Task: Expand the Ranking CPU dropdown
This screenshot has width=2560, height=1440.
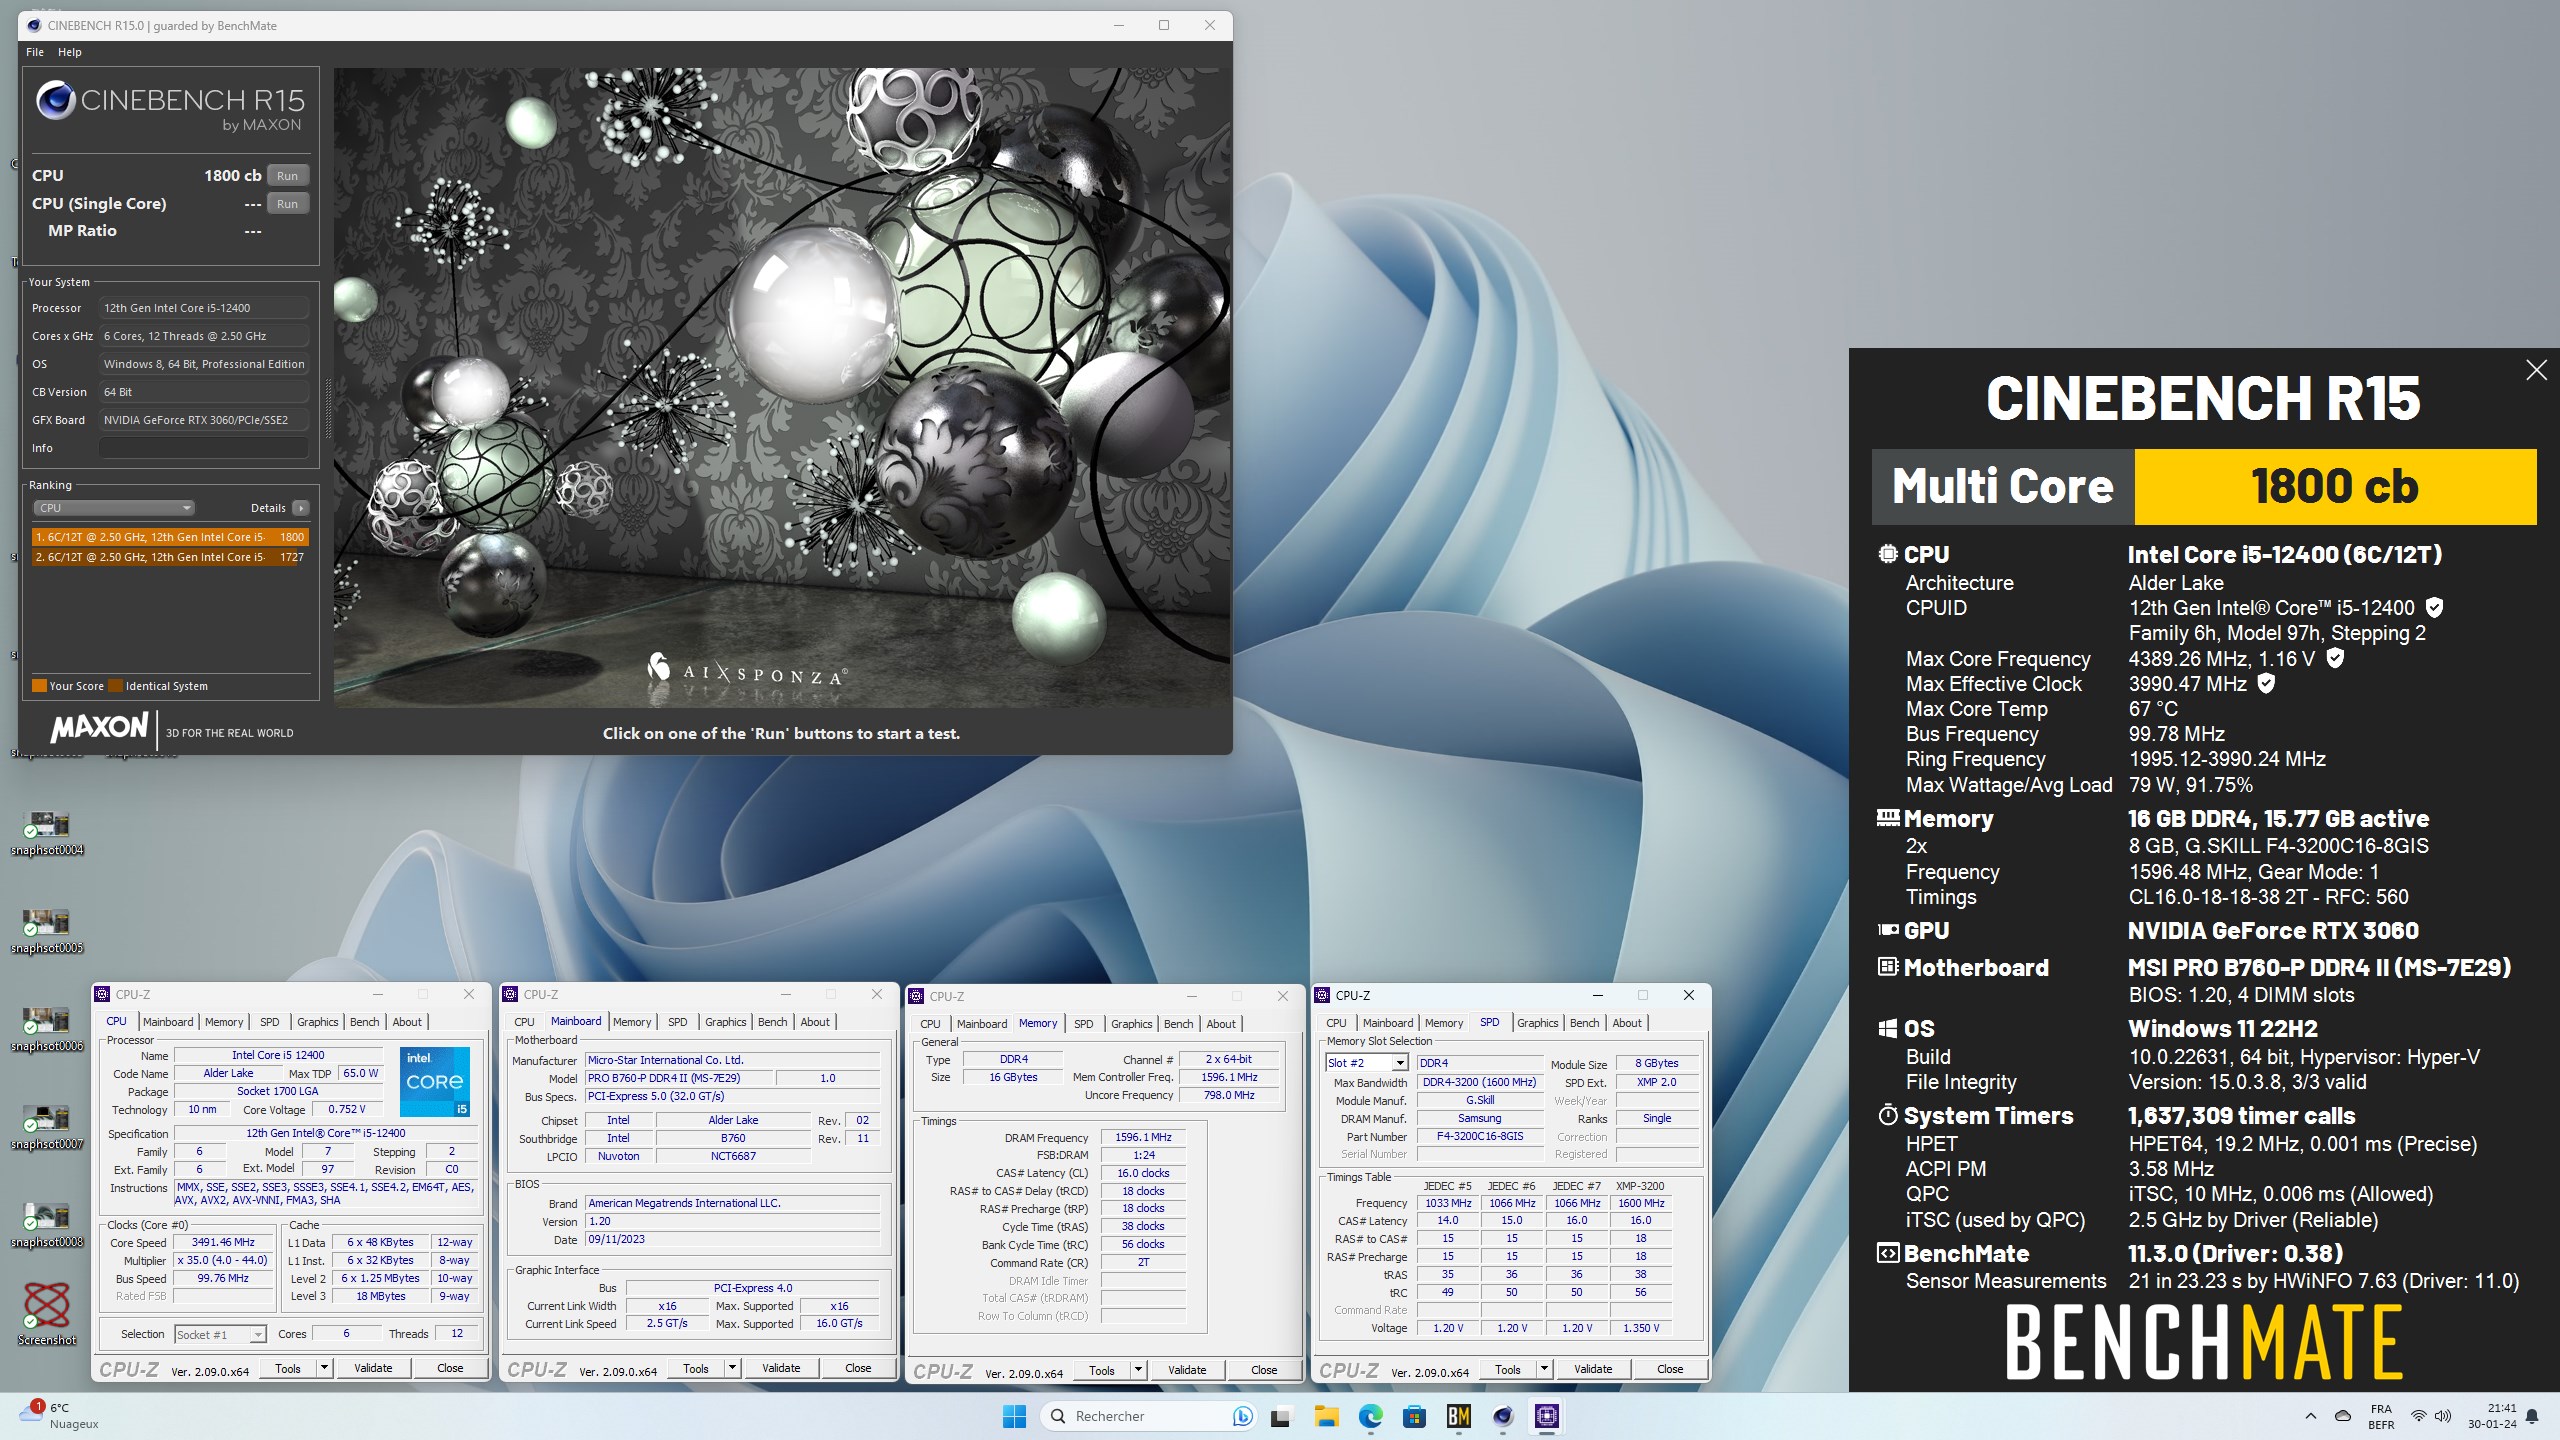Action: [x=114, y=508]
